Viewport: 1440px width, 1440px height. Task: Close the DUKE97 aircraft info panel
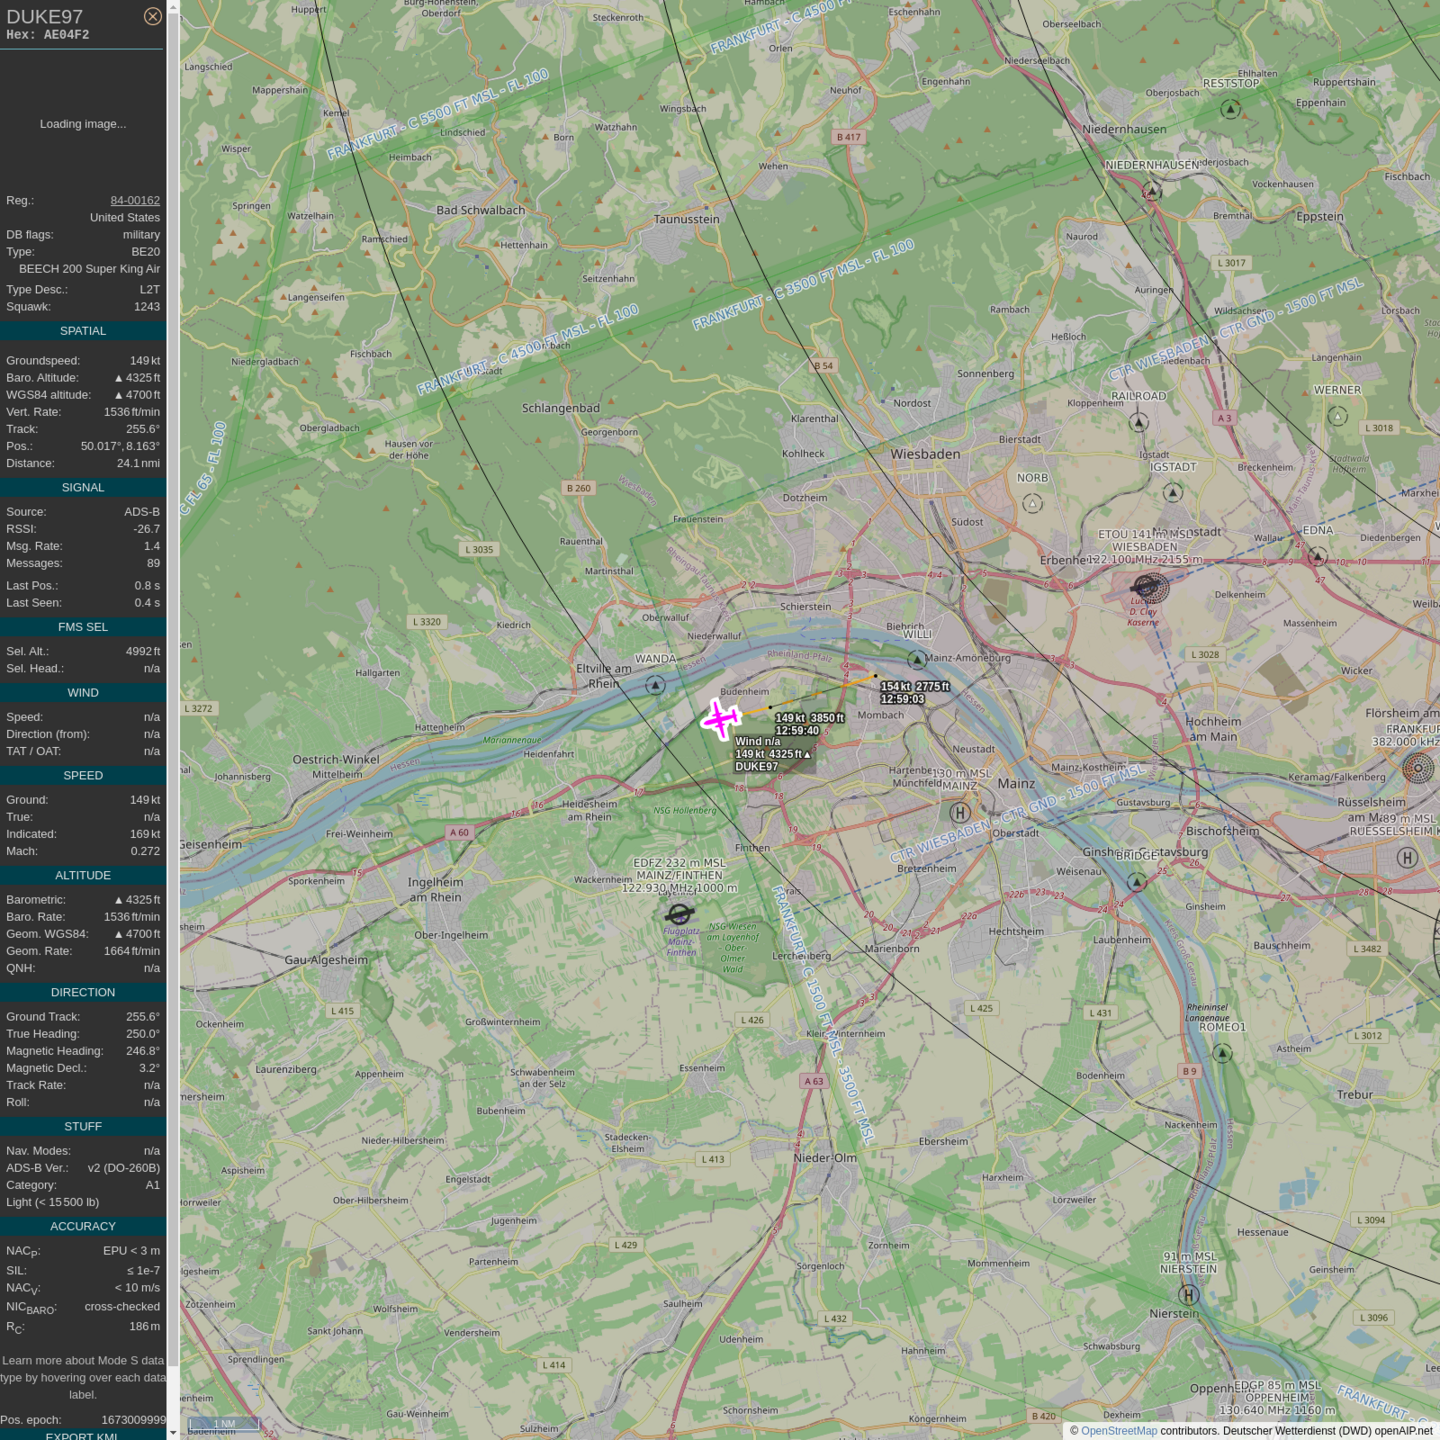point(152,16)
